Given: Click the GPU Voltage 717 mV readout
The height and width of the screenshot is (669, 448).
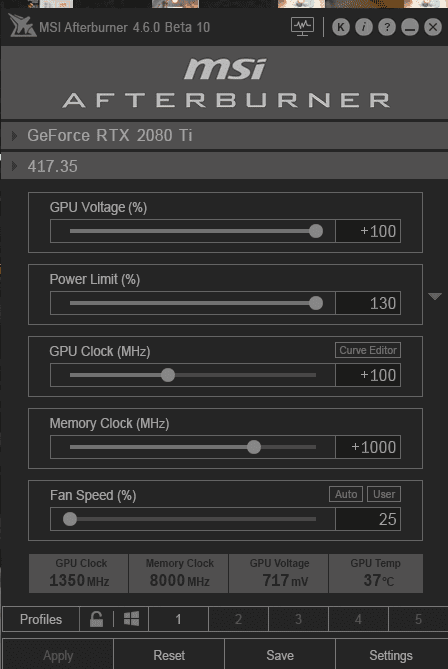Looking at the screenshot, I should (x=279, y=573).
